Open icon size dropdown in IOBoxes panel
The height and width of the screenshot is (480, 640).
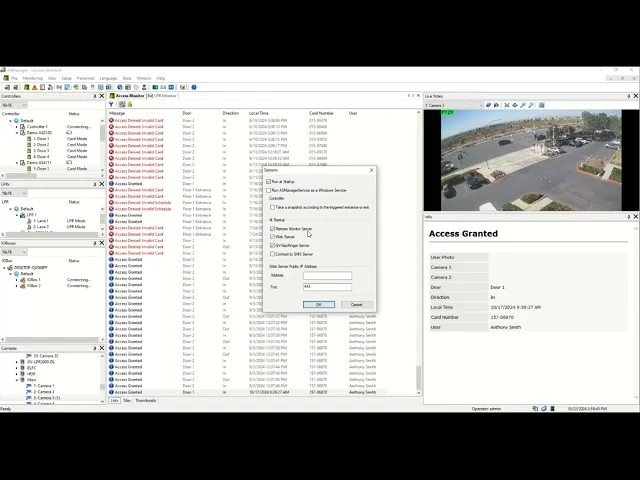point(14,252)
